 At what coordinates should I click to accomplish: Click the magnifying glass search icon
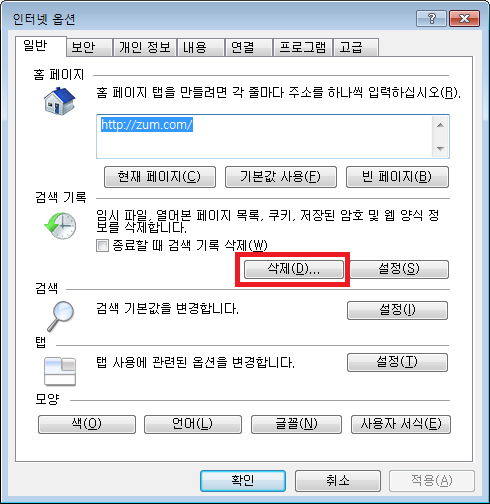coord(61,316)
